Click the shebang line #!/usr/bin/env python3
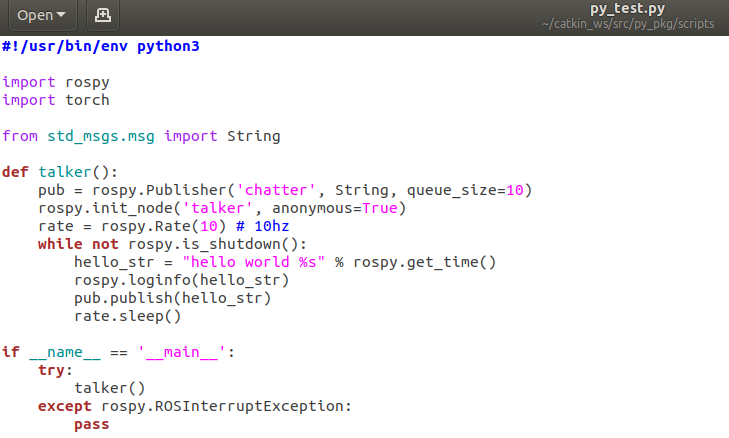This screenshot has width=729, height=438. (100, 46)
